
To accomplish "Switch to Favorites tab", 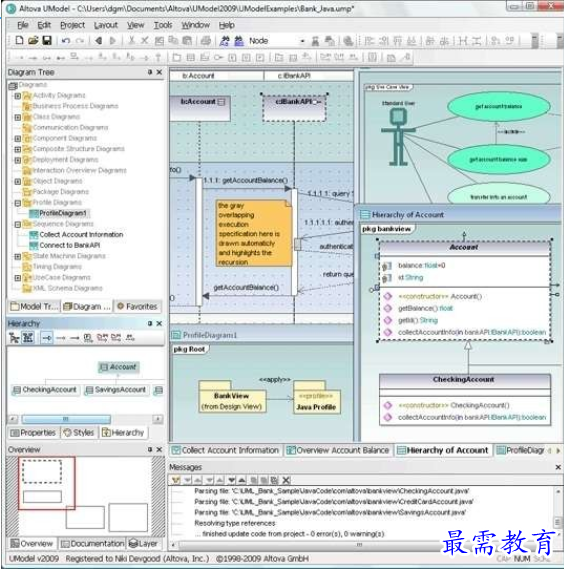I will tap(137, 306).
